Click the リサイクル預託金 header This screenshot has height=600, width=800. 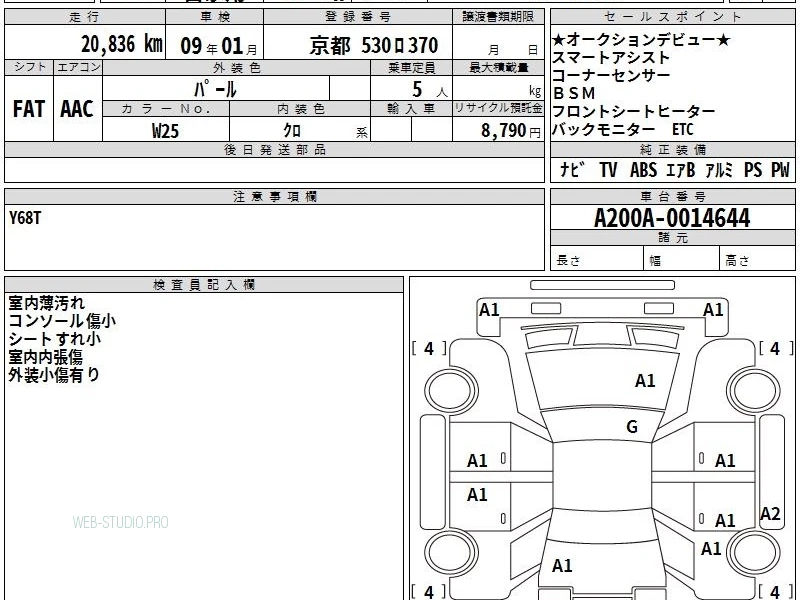[498, 108]
